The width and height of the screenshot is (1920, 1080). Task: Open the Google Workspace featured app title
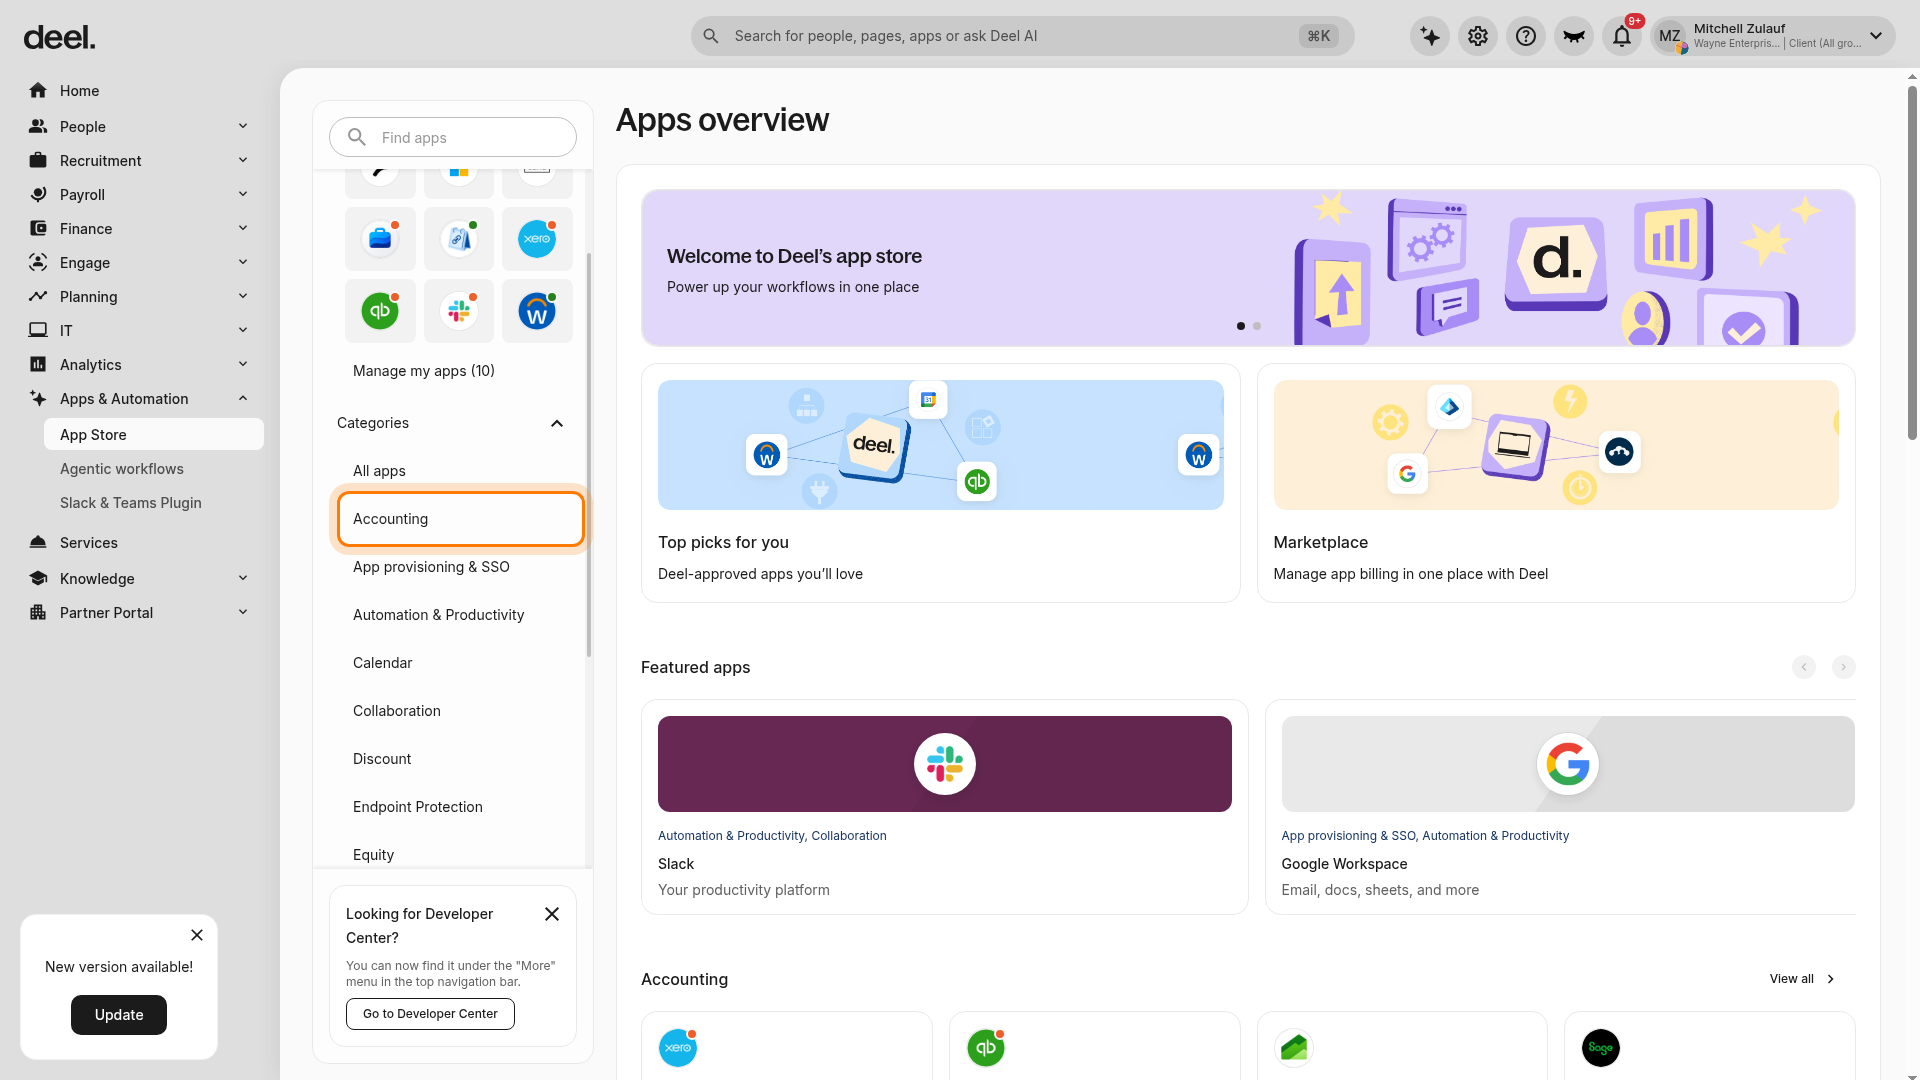pyautogui.click(x=1344, y=864)
